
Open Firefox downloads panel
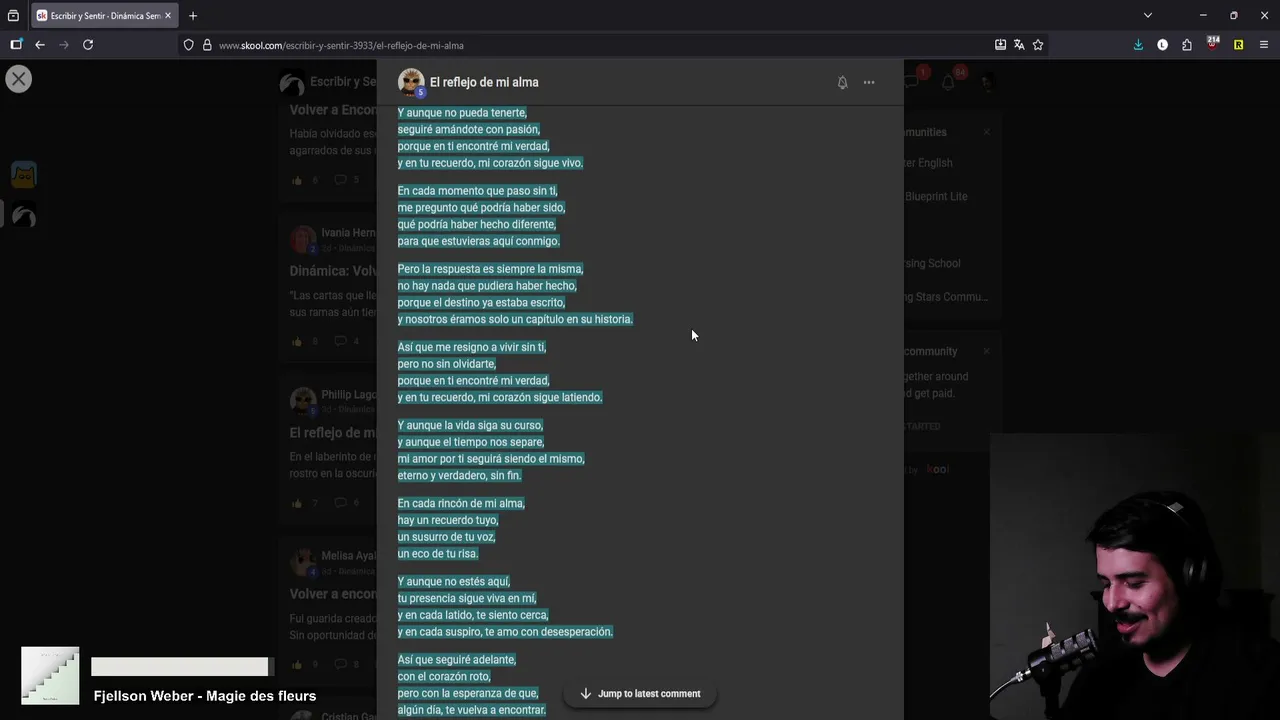coord(1138,45)
